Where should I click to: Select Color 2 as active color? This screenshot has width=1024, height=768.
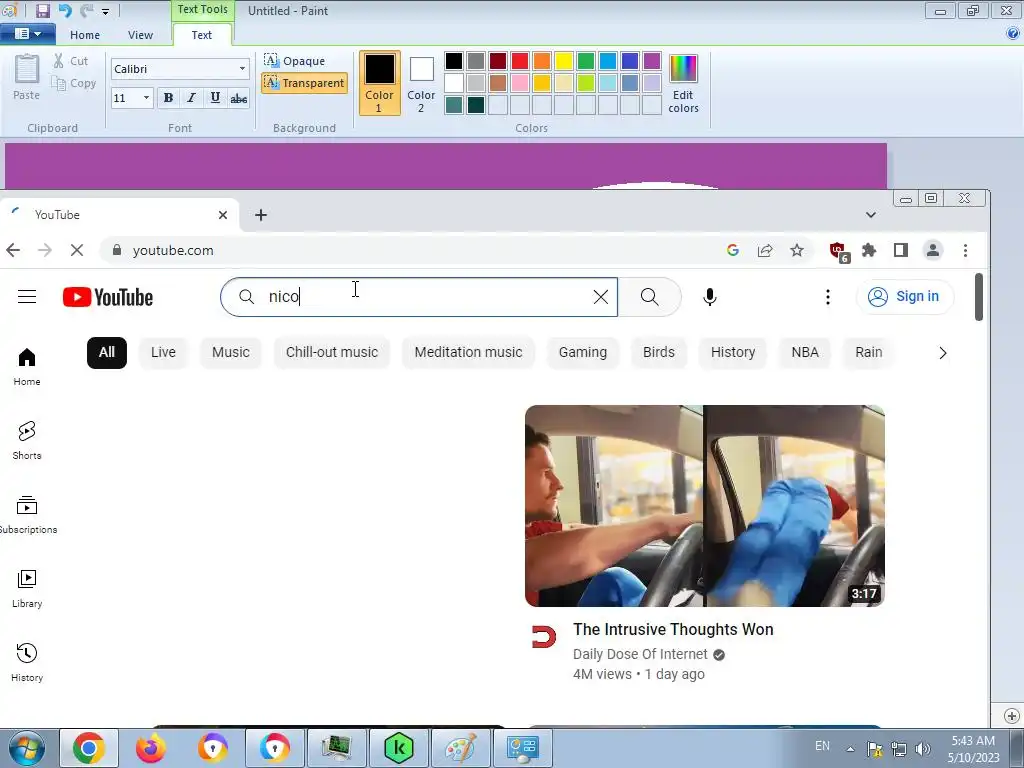[421, 83]
